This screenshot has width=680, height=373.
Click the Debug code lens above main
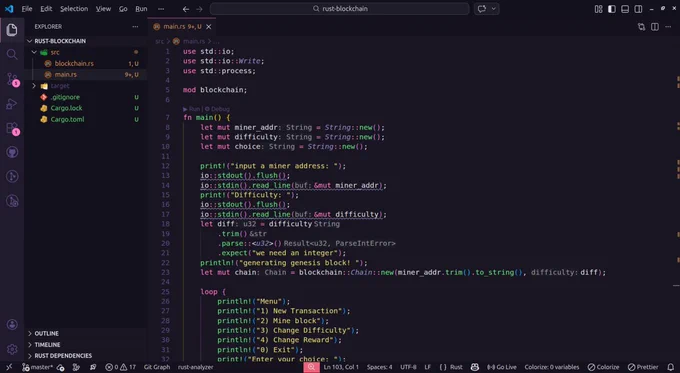click(220, 109)
